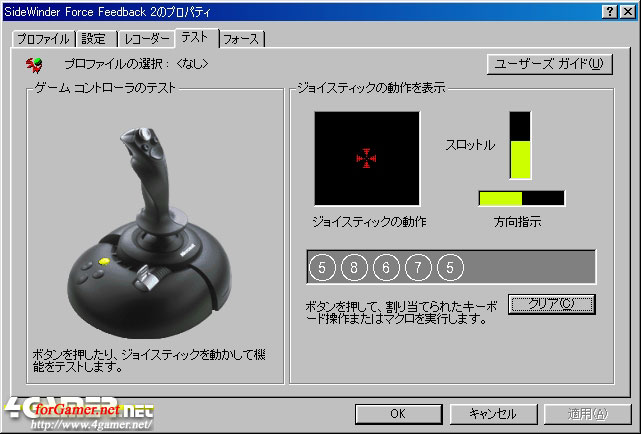This screenshot has width=641, height=434.
Task: Click the black joystick motion display area
Action: 367,158
